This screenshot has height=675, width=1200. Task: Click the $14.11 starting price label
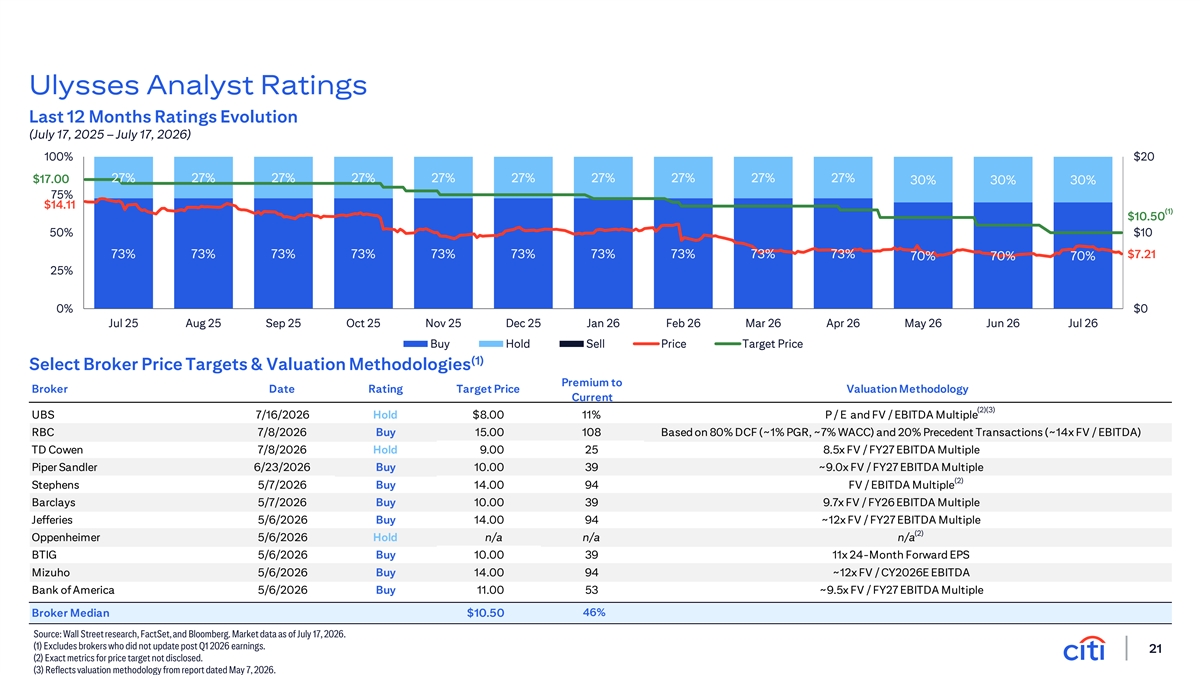pos(60,204)
